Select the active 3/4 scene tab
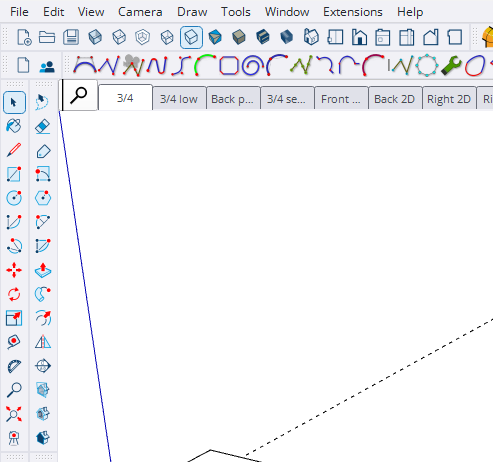Screen dimensions: 493x462 click(125, 98)
